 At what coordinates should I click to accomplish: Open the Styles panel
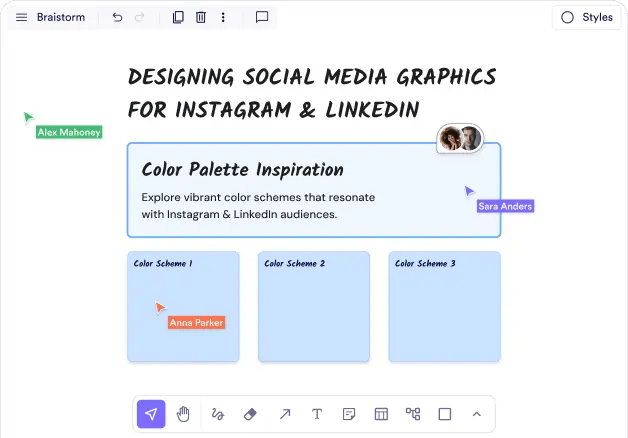click(586, 17)
